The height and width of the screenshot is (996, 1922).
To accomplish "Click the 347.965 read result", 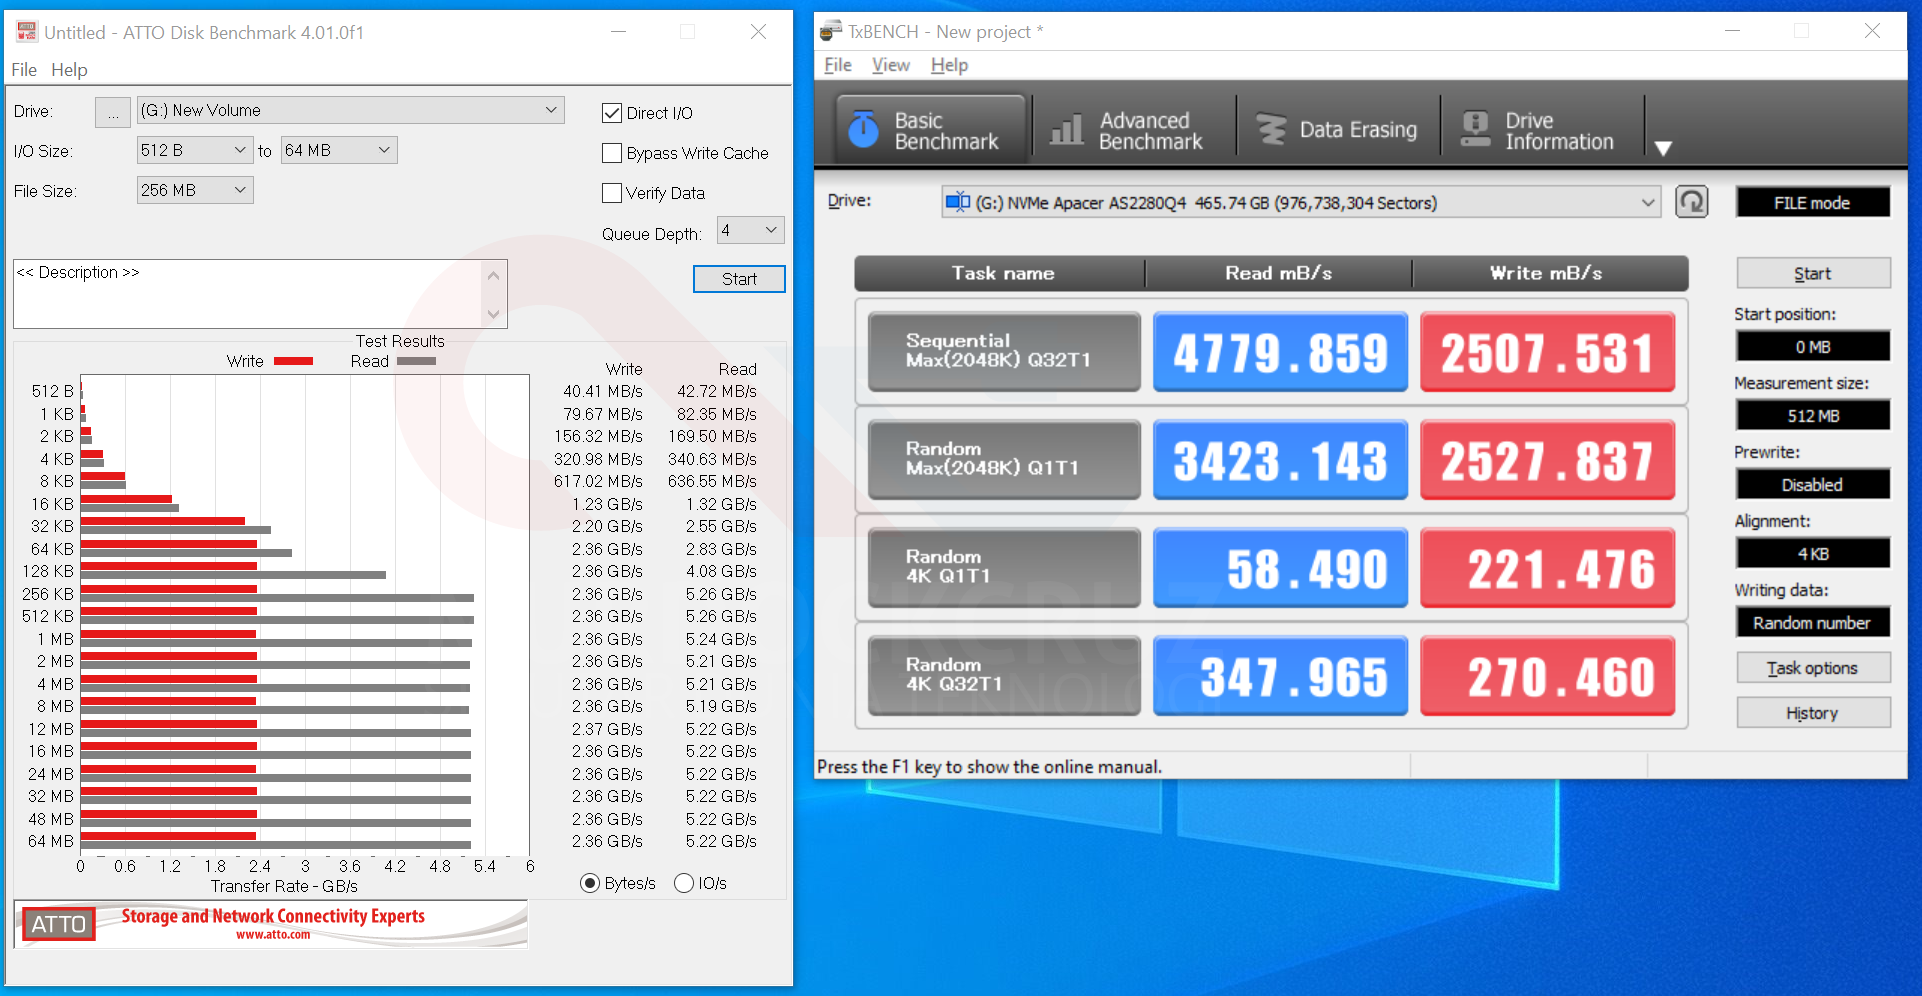I will (1280, 676).
